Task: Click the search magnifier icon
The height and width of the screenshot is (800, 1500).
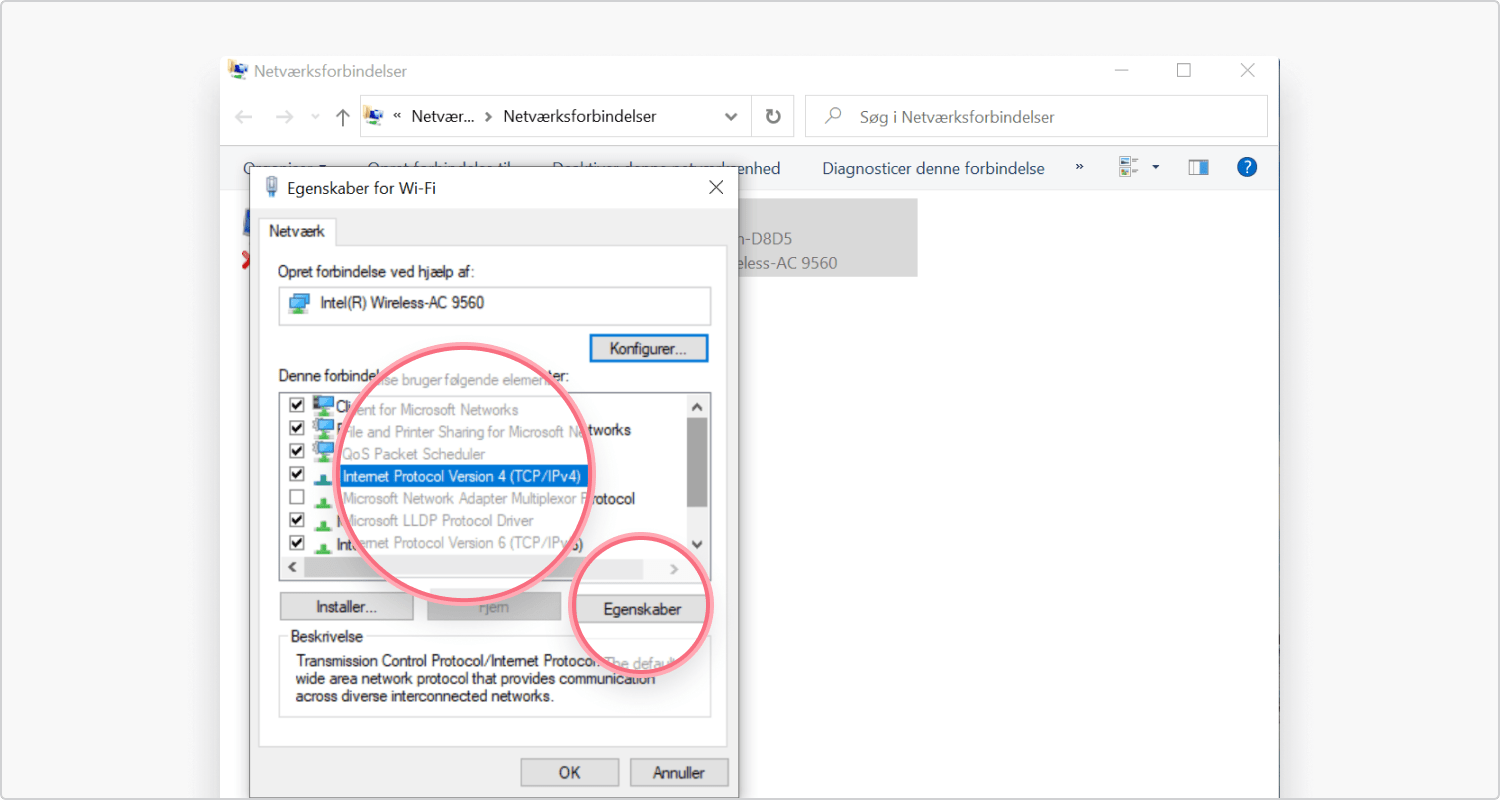Action: click(832, 116)
